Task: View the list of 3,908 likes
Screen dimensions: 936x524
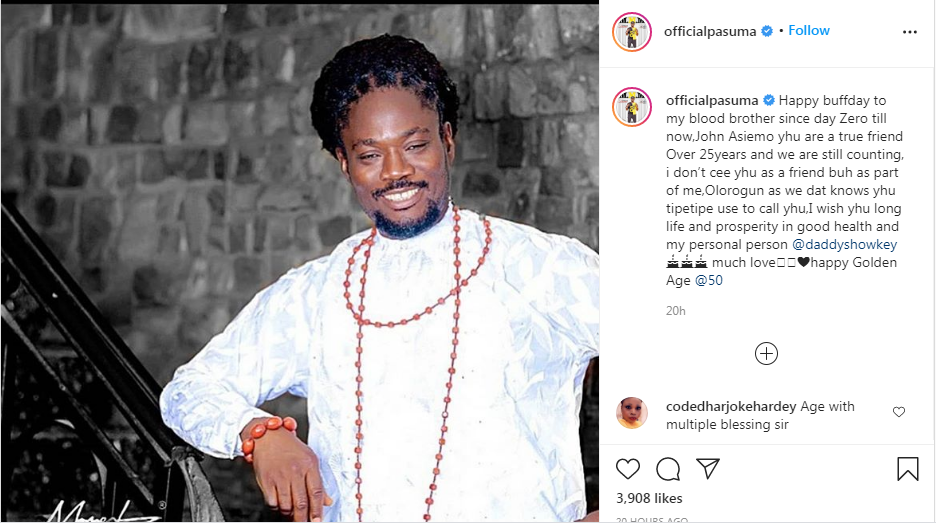Action: [649, 498]
